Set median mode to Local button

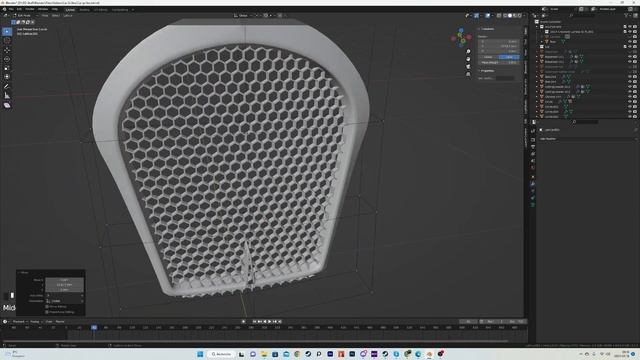coord(509,57)
